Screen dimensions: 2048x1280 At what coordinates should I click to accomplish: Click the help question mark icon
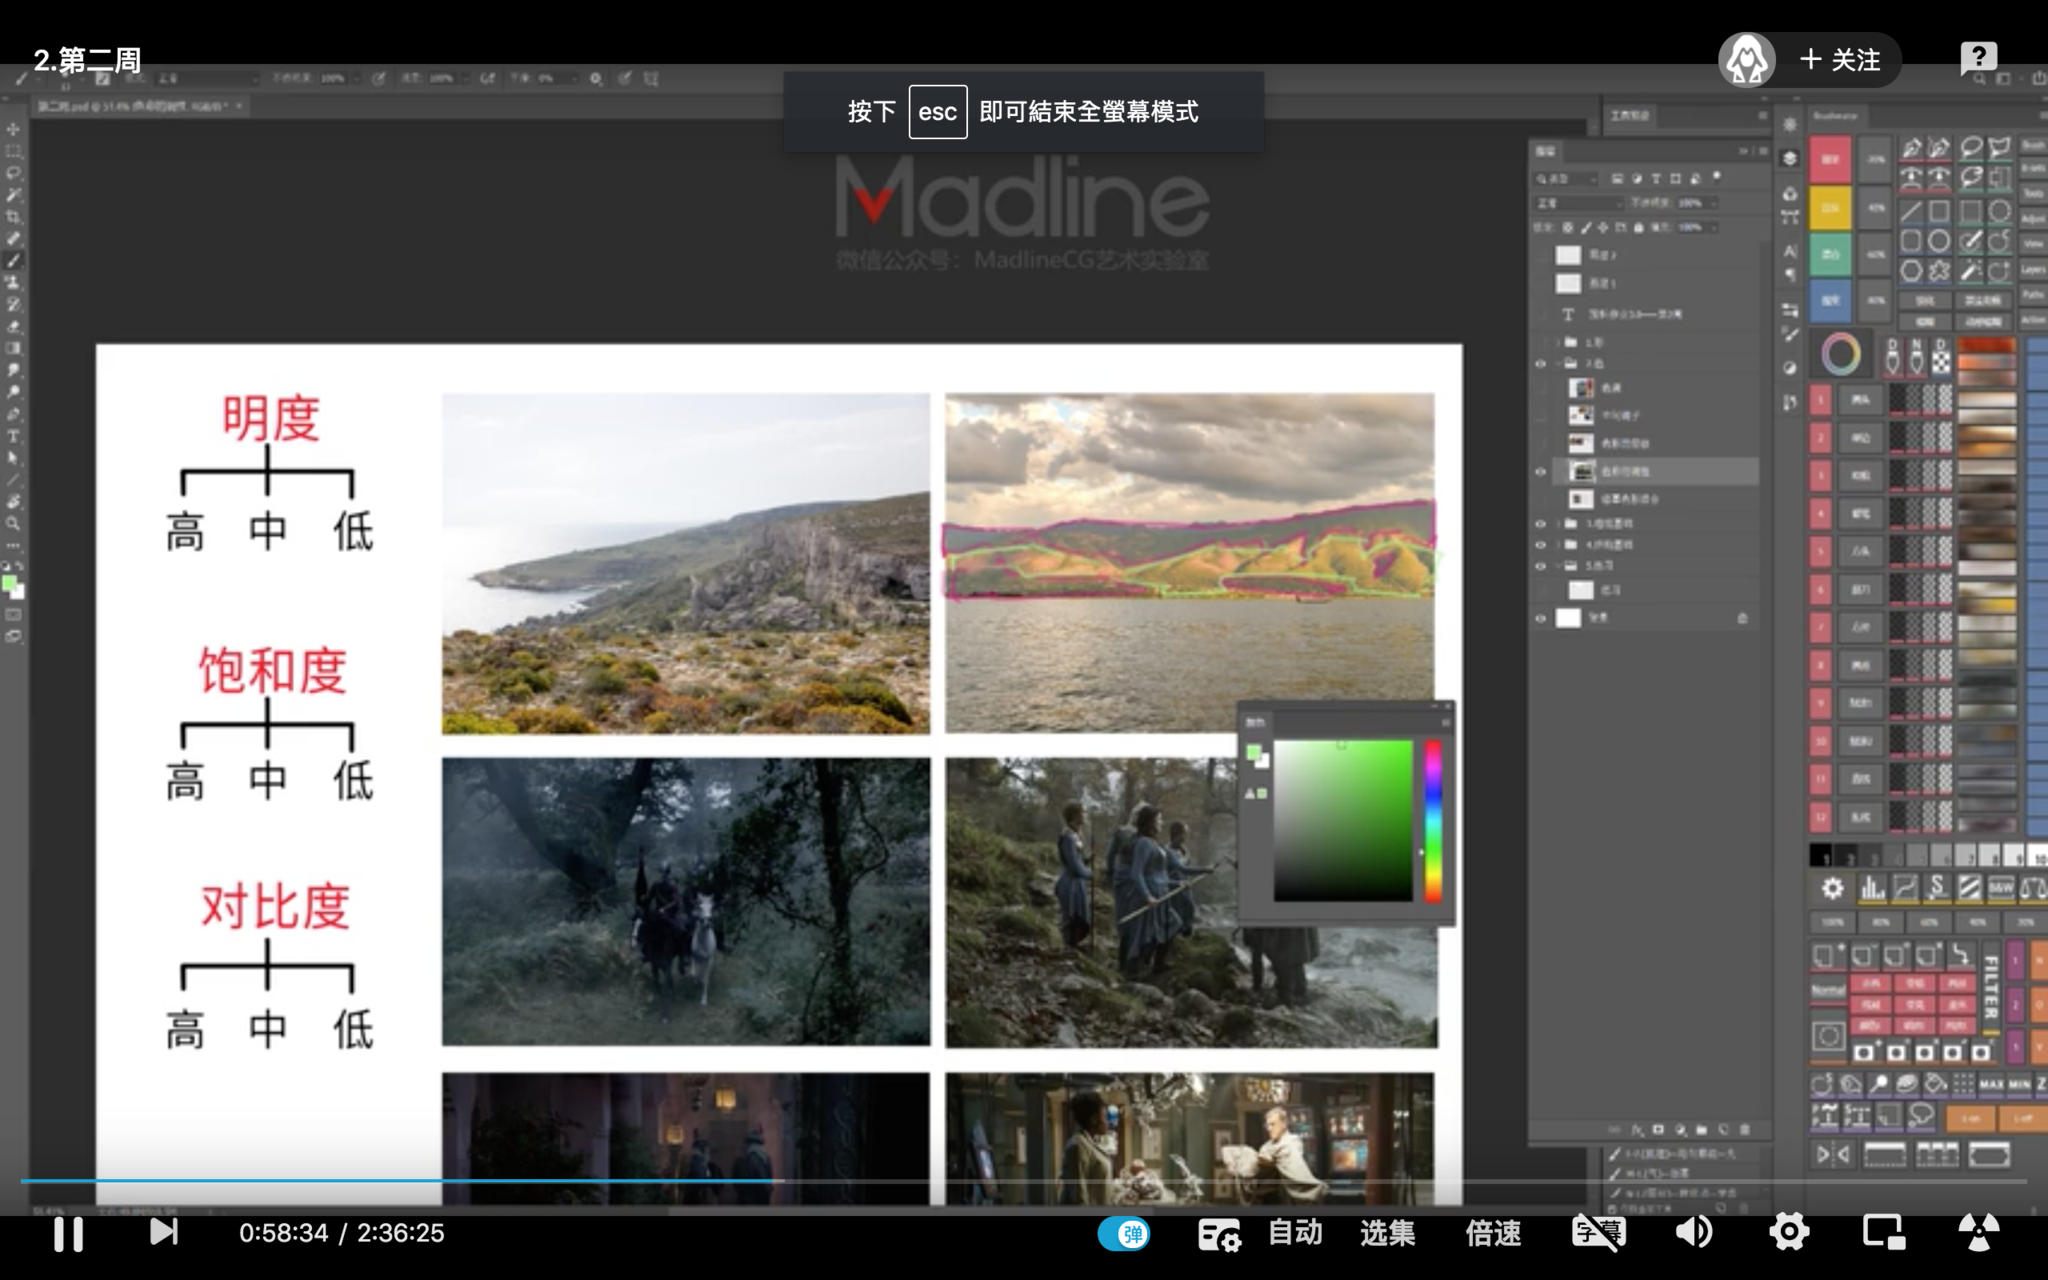(x=1978, y=59)
